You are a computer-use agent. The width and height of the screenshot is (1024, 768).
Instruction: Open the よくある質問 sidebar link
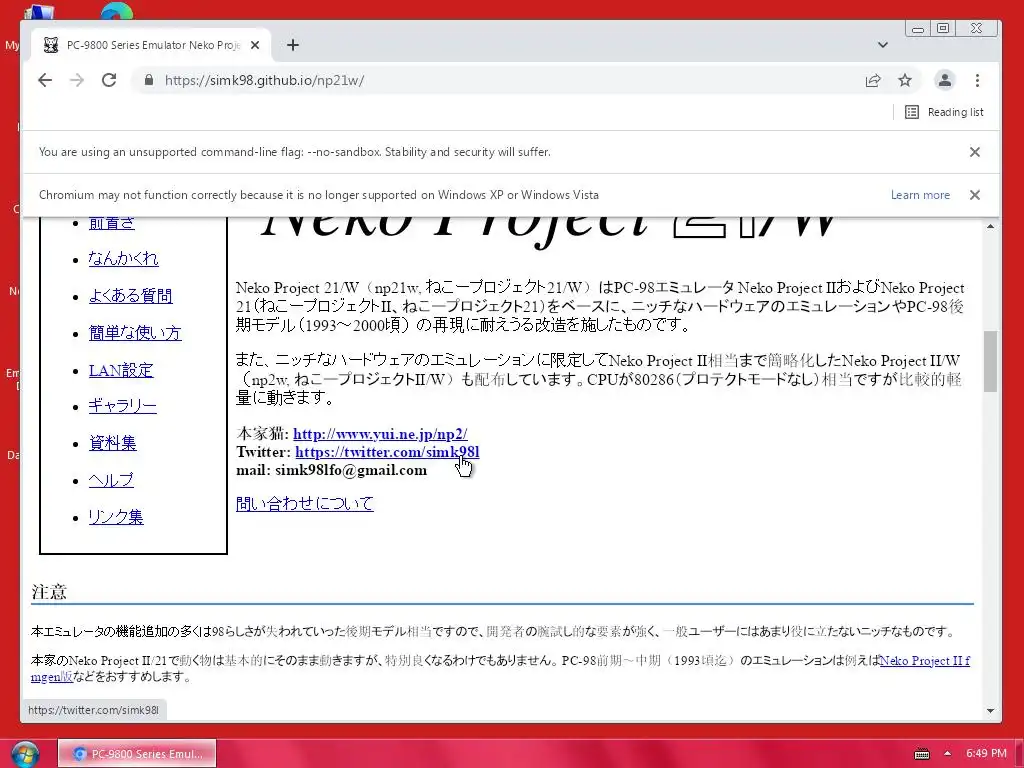click(x=131, y=296)
